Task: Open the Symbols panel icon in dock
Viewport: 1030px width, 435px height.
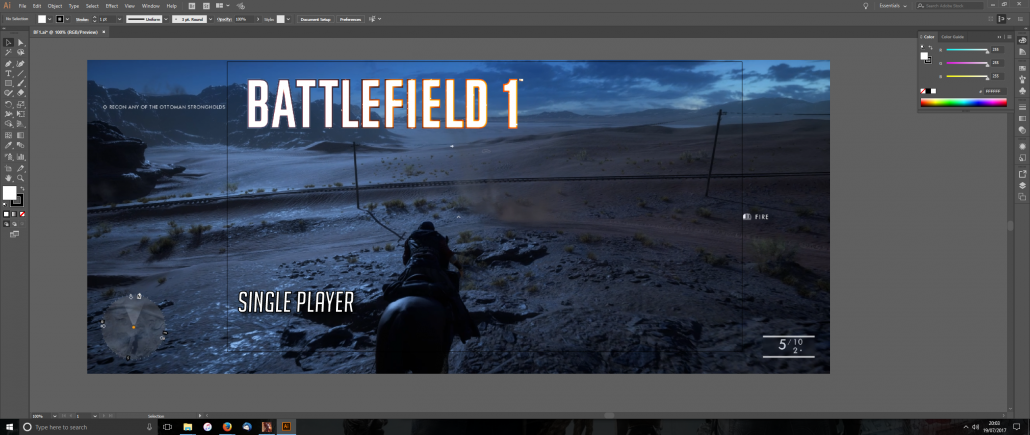Action: click(1021, 90)
